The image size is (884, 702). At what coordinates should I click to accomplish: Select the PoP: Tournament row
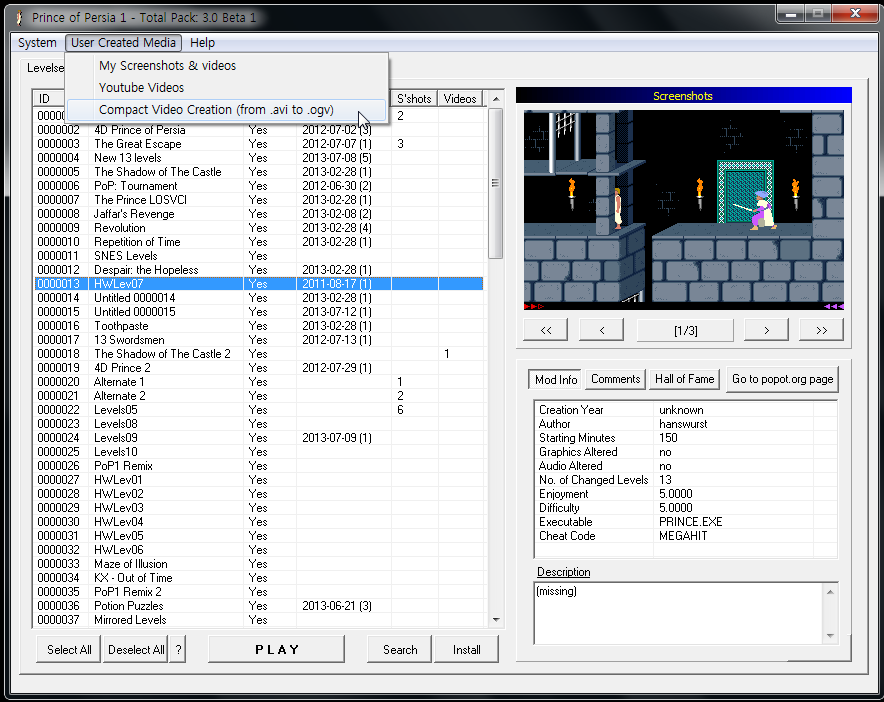pos(259,186)
